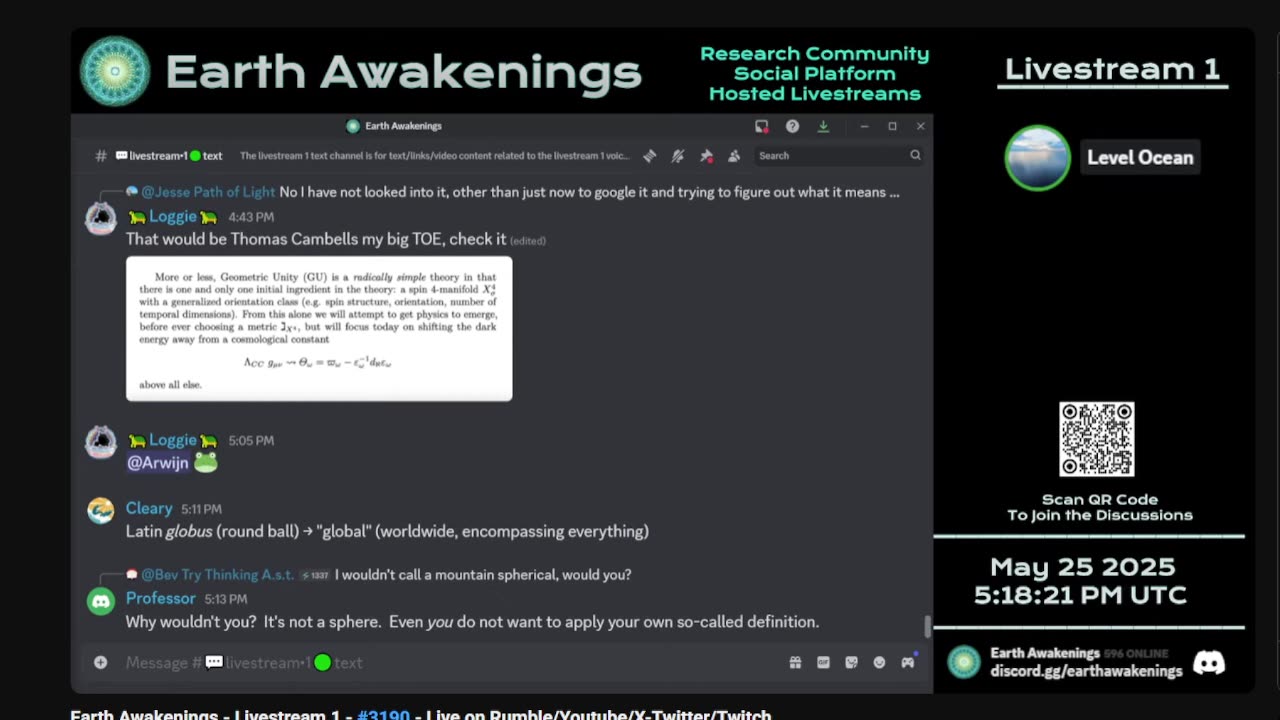Open Discord inbox icon in title bar
This screenshot has height=720, width=1280.
(x=762, y=126)
